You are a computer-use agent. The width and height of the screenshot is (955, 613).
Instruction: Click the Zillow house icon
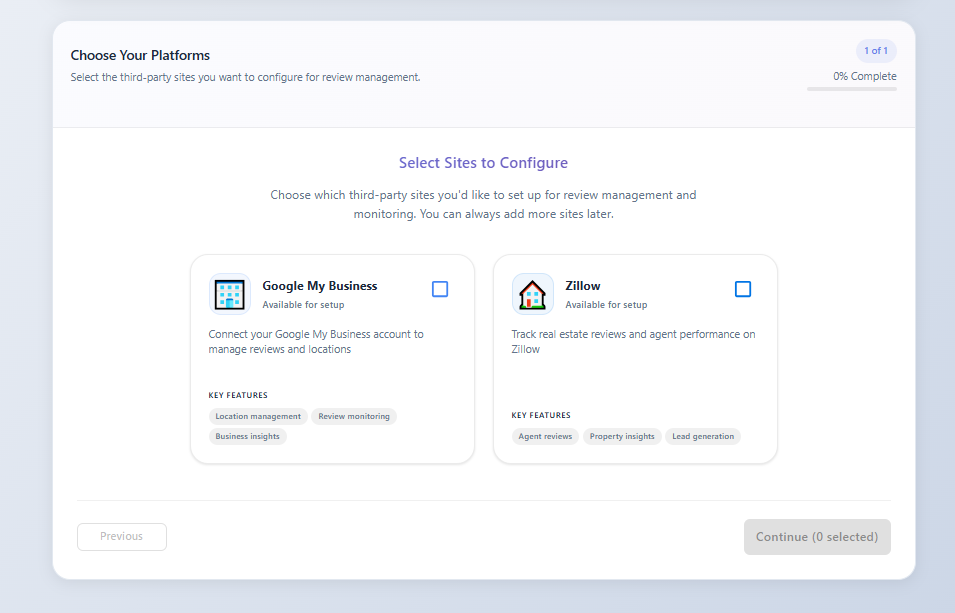coord(532,294)
